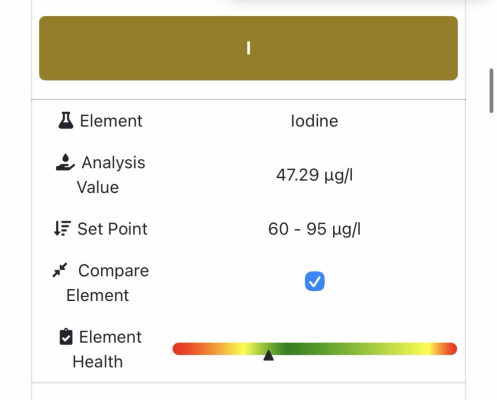Click the hand-with-droplet Analysis Value icon
The height and width of the screenshot is (400, 497).
65,162
